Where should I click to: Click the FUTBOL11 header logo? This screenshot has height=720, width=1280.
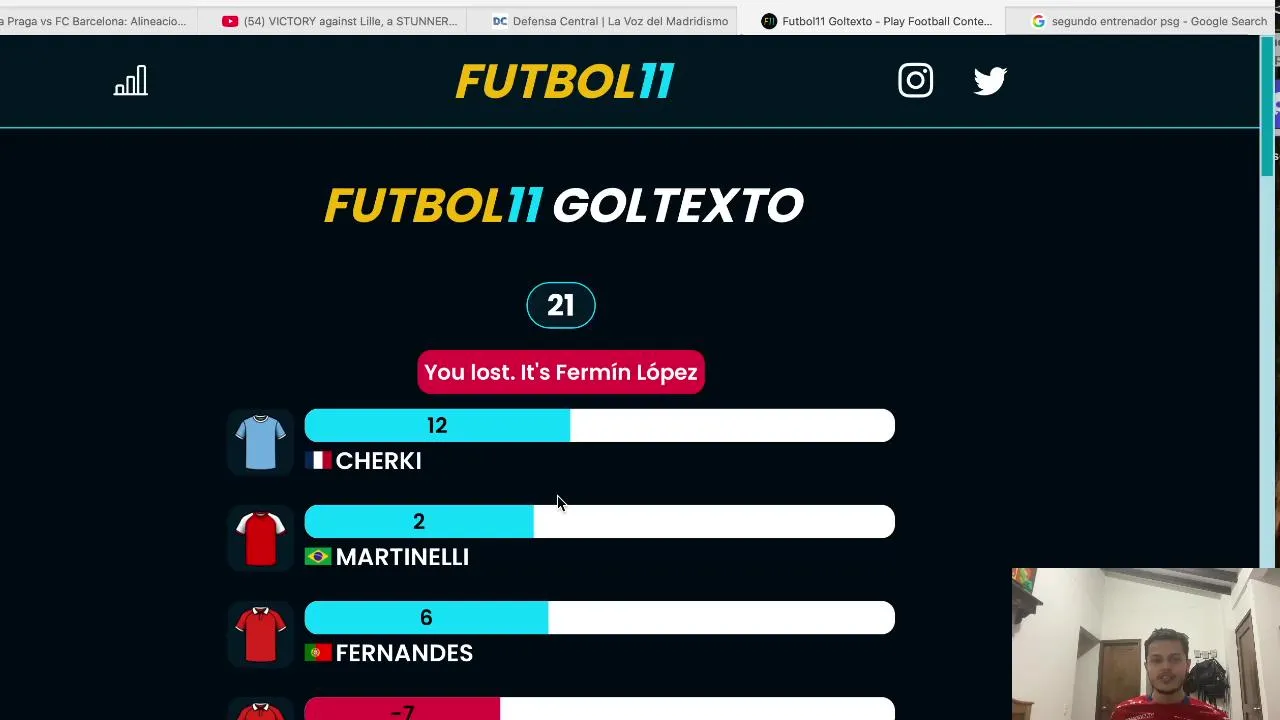(x=565, y=82)
